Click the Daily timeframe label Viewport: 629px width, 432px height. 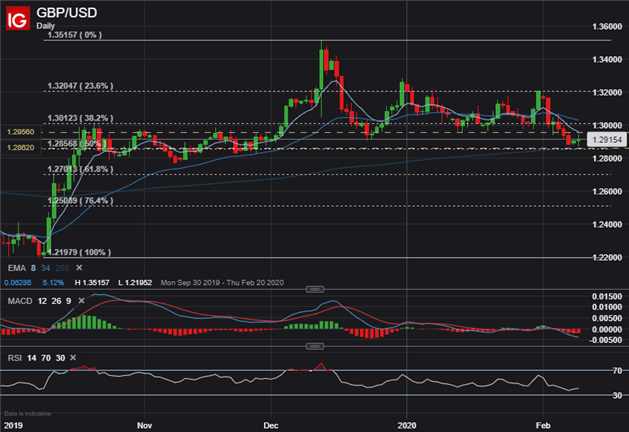pyautogui.click(x=45, y=26)
